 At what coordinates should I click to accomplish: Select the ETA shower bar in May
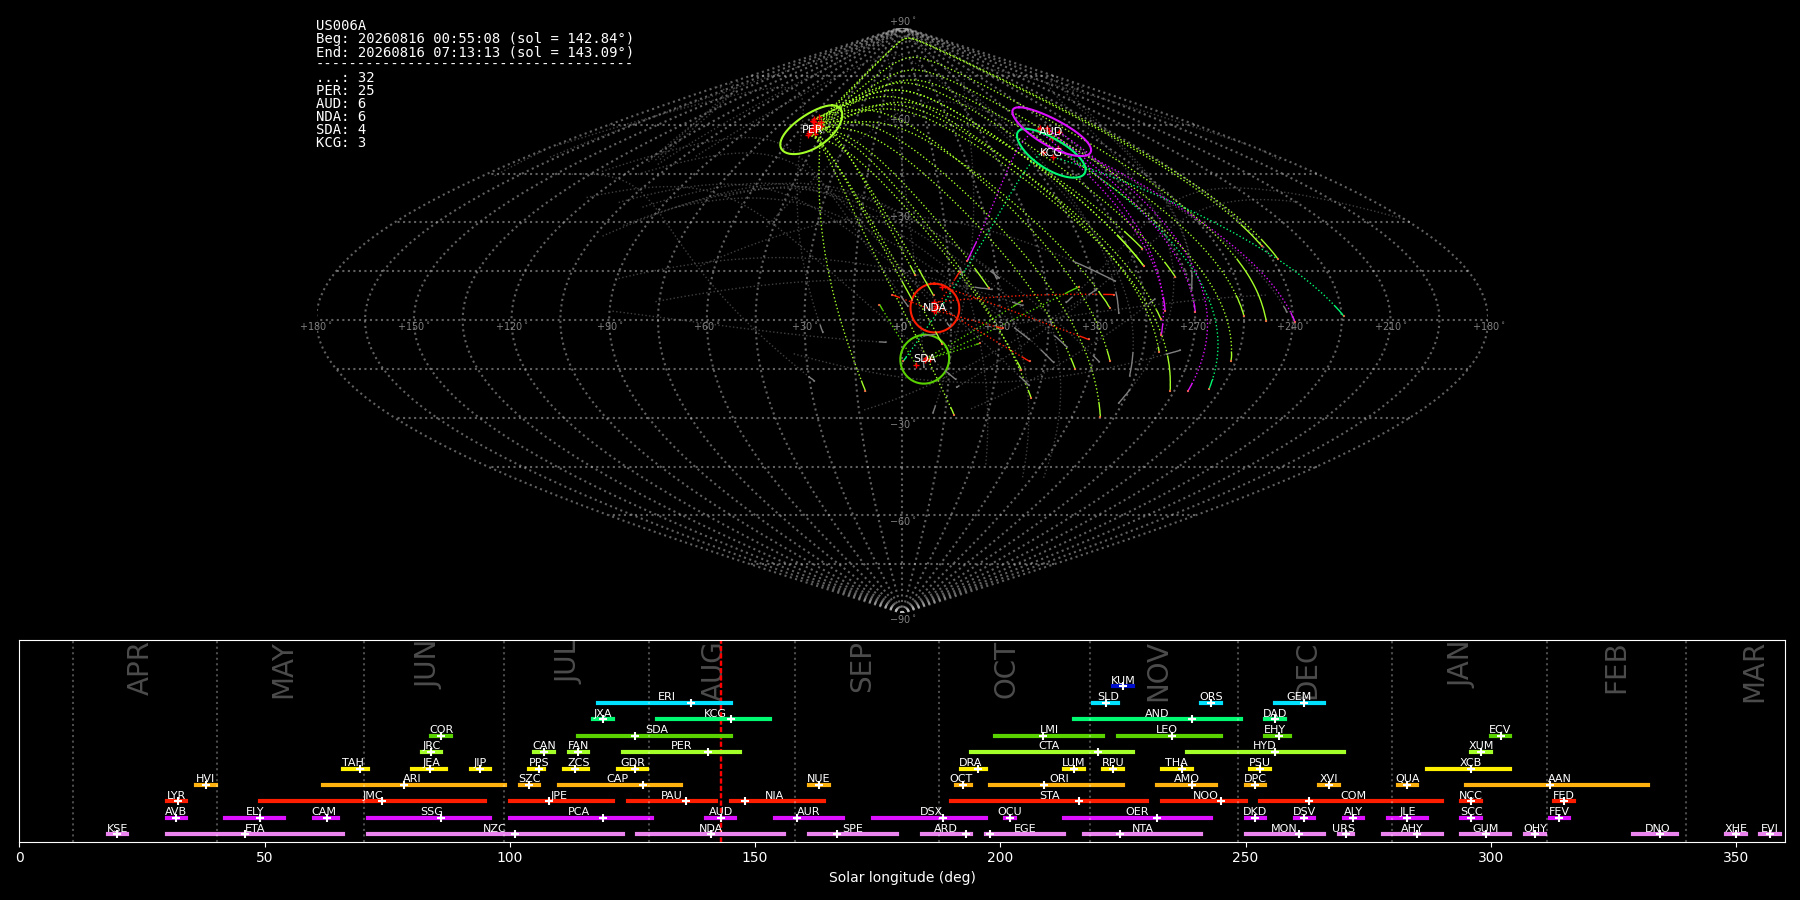point(255,834)
